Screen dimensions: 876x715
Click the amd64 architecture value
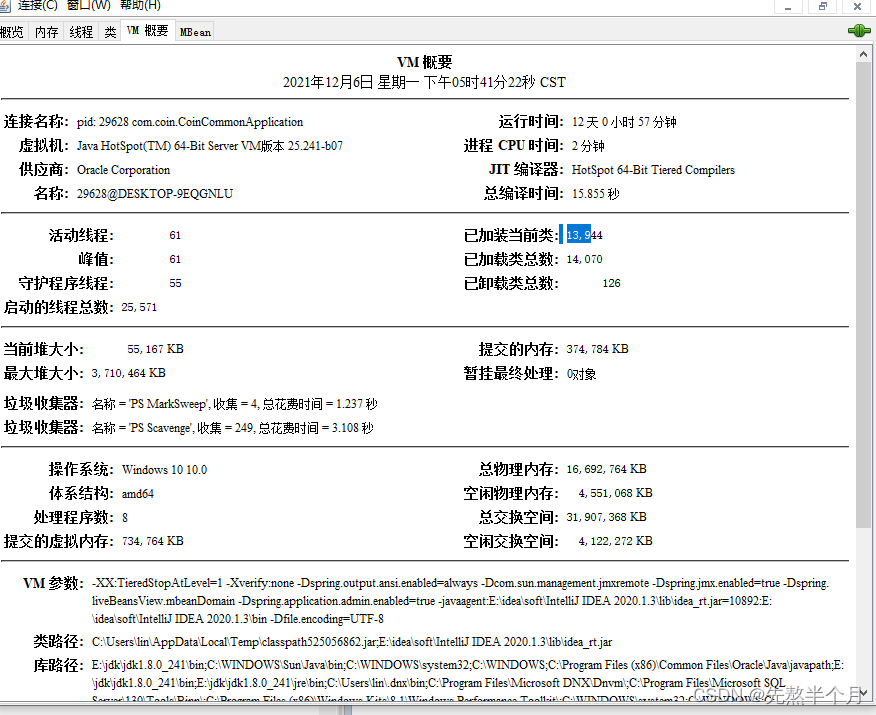tap(137, 494)
